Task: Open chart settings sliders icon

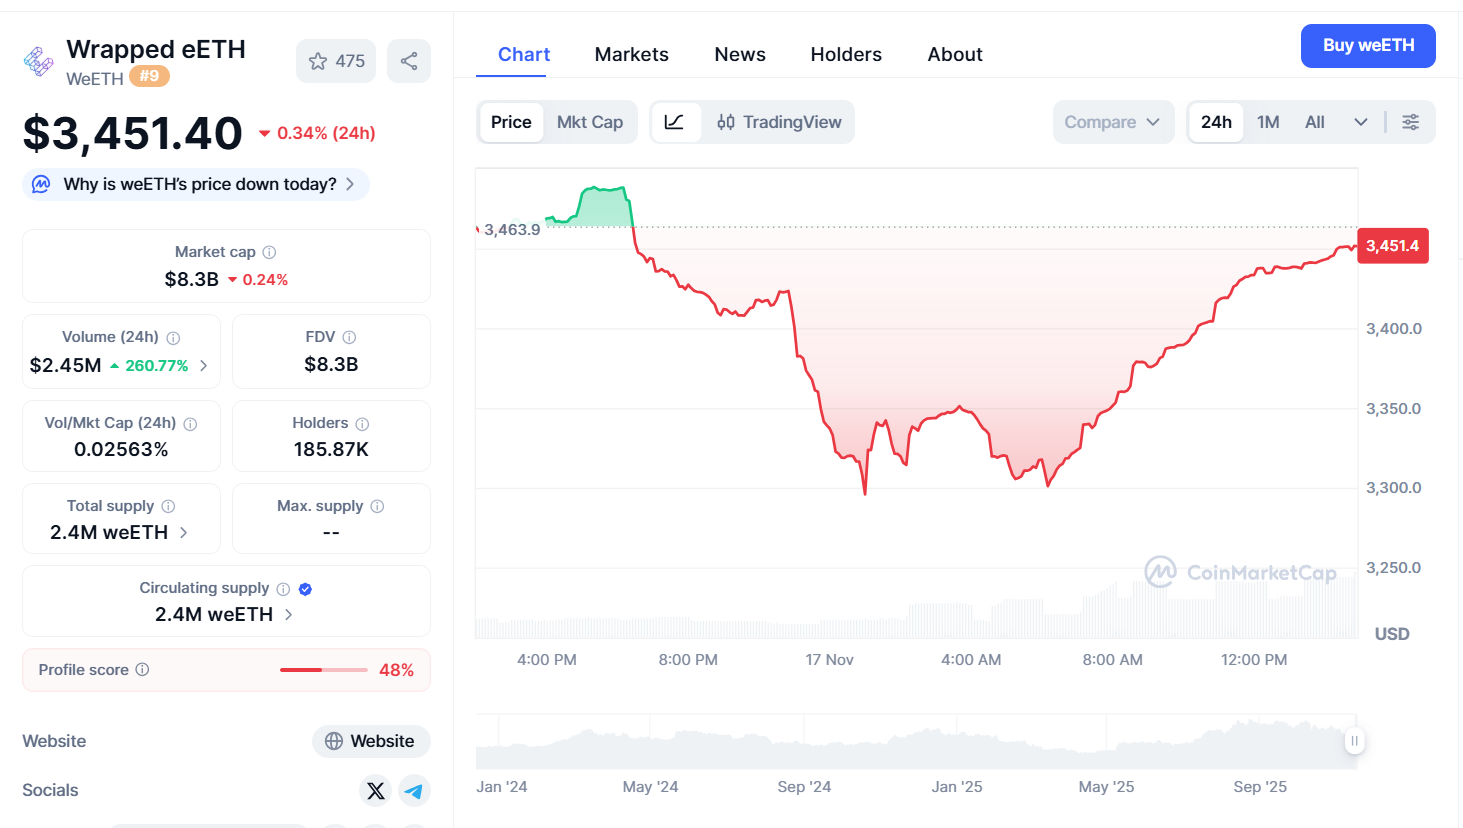Action: pyautogui.click(x=1410, y=122)
